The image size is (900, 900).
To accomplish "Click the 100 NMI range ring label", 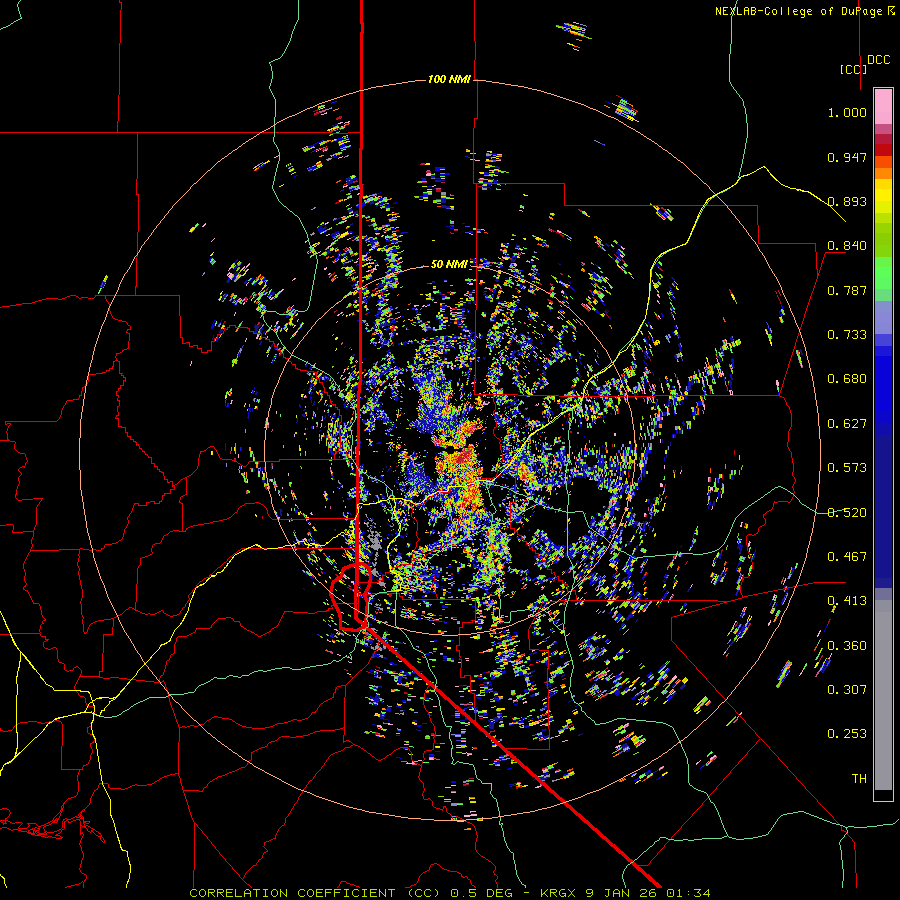I will tap(449, 79).
